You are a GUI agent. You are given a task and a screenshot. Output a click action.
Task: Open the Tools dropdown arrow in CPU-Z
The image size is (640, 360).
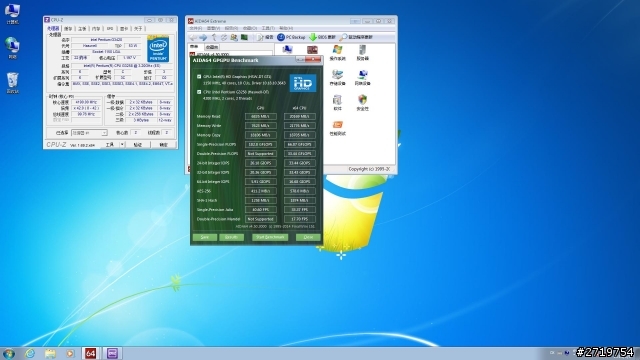point(122,144)
